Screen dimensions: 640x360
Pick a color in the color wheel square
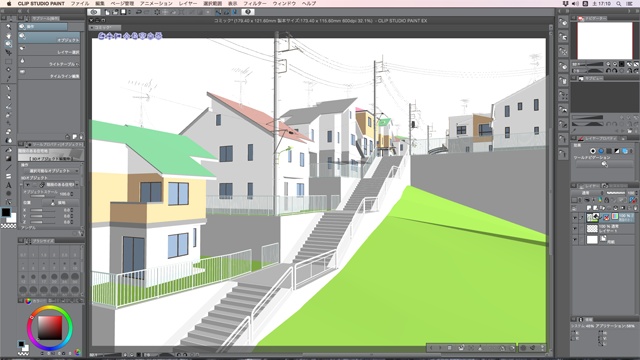pos(50,328)
